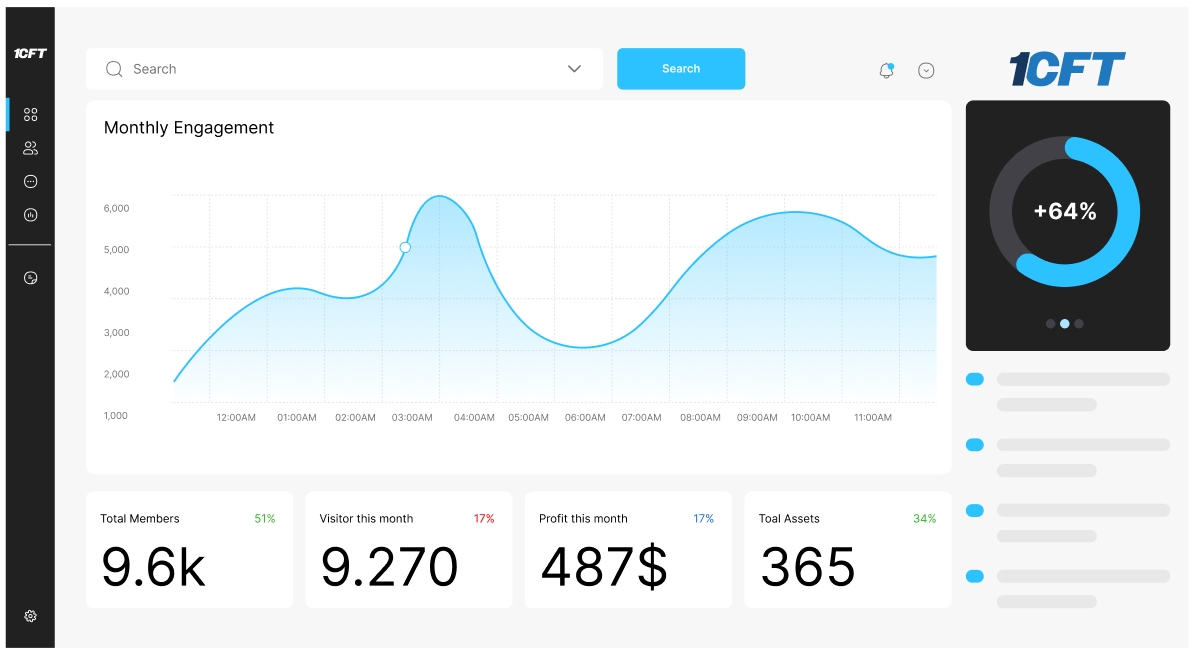The height and width of the screenshot is (653, 1195).
Task: Toggle the second blue bullet marker
Action: click(975, 444)
